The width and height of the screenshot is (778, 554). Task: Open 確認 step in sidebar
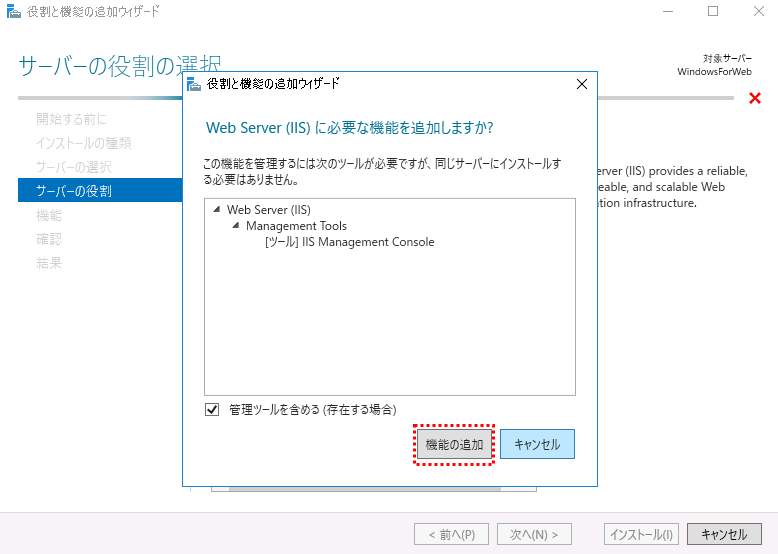point(49,239)
